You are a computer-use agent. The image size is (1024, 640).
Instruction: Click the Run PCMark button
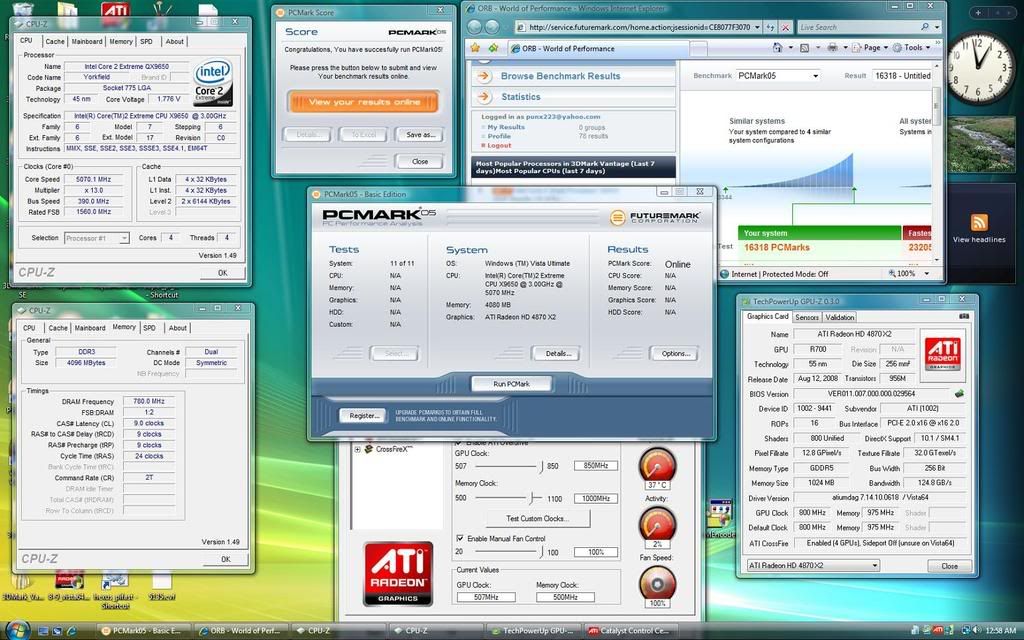click(511, 384)
